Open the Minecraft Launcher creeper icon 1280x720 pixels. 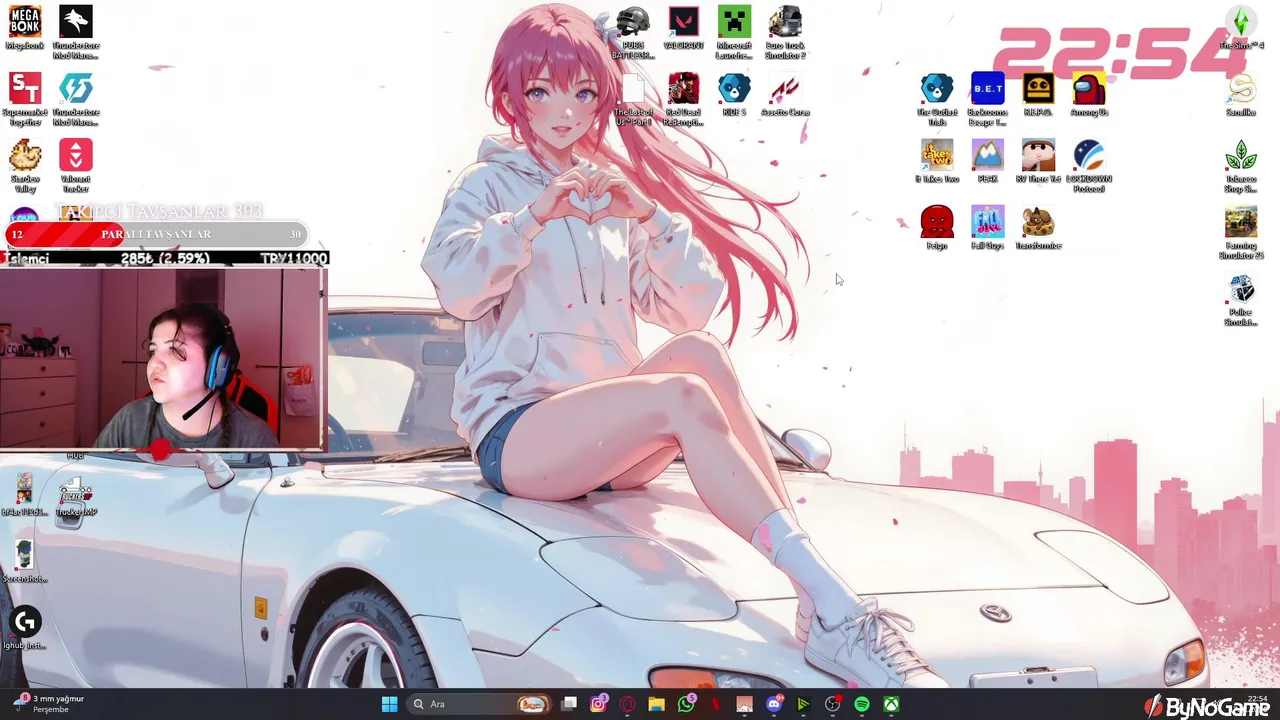[734, 32]
